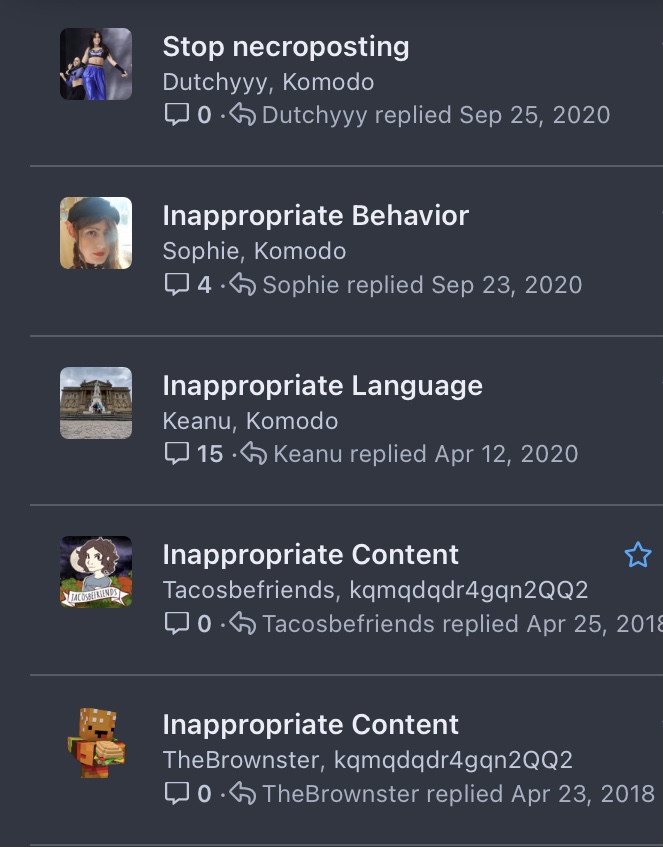Image resolution: width=663 pixels, height=847 pixels.
Task: Click reply arrow icon beside Sophie replied
Action: click(x=243, y=284)
